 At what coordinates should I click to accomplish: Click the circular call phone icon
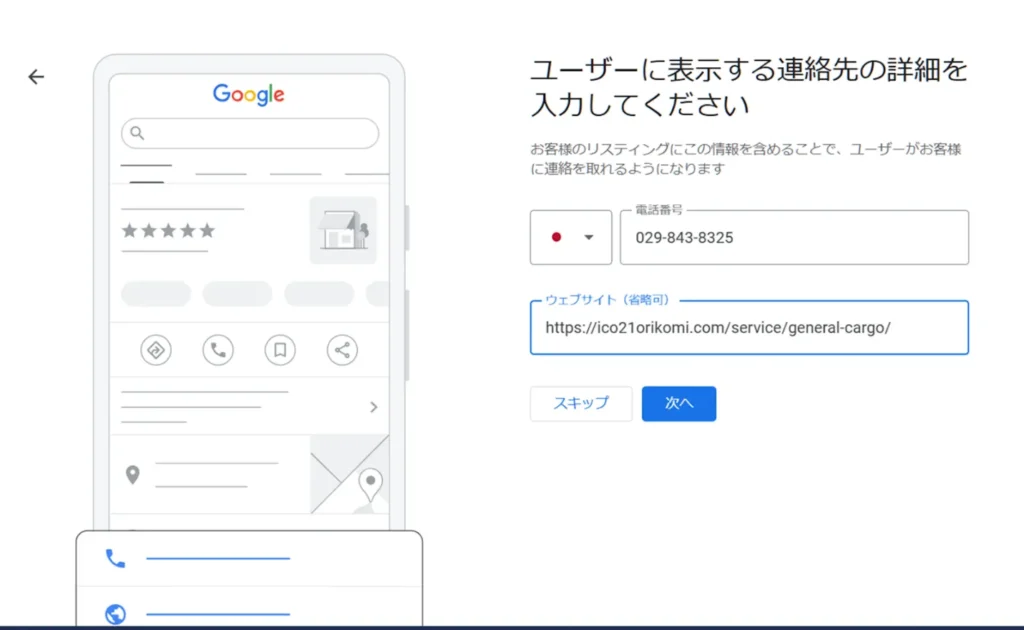coord(218,350)
